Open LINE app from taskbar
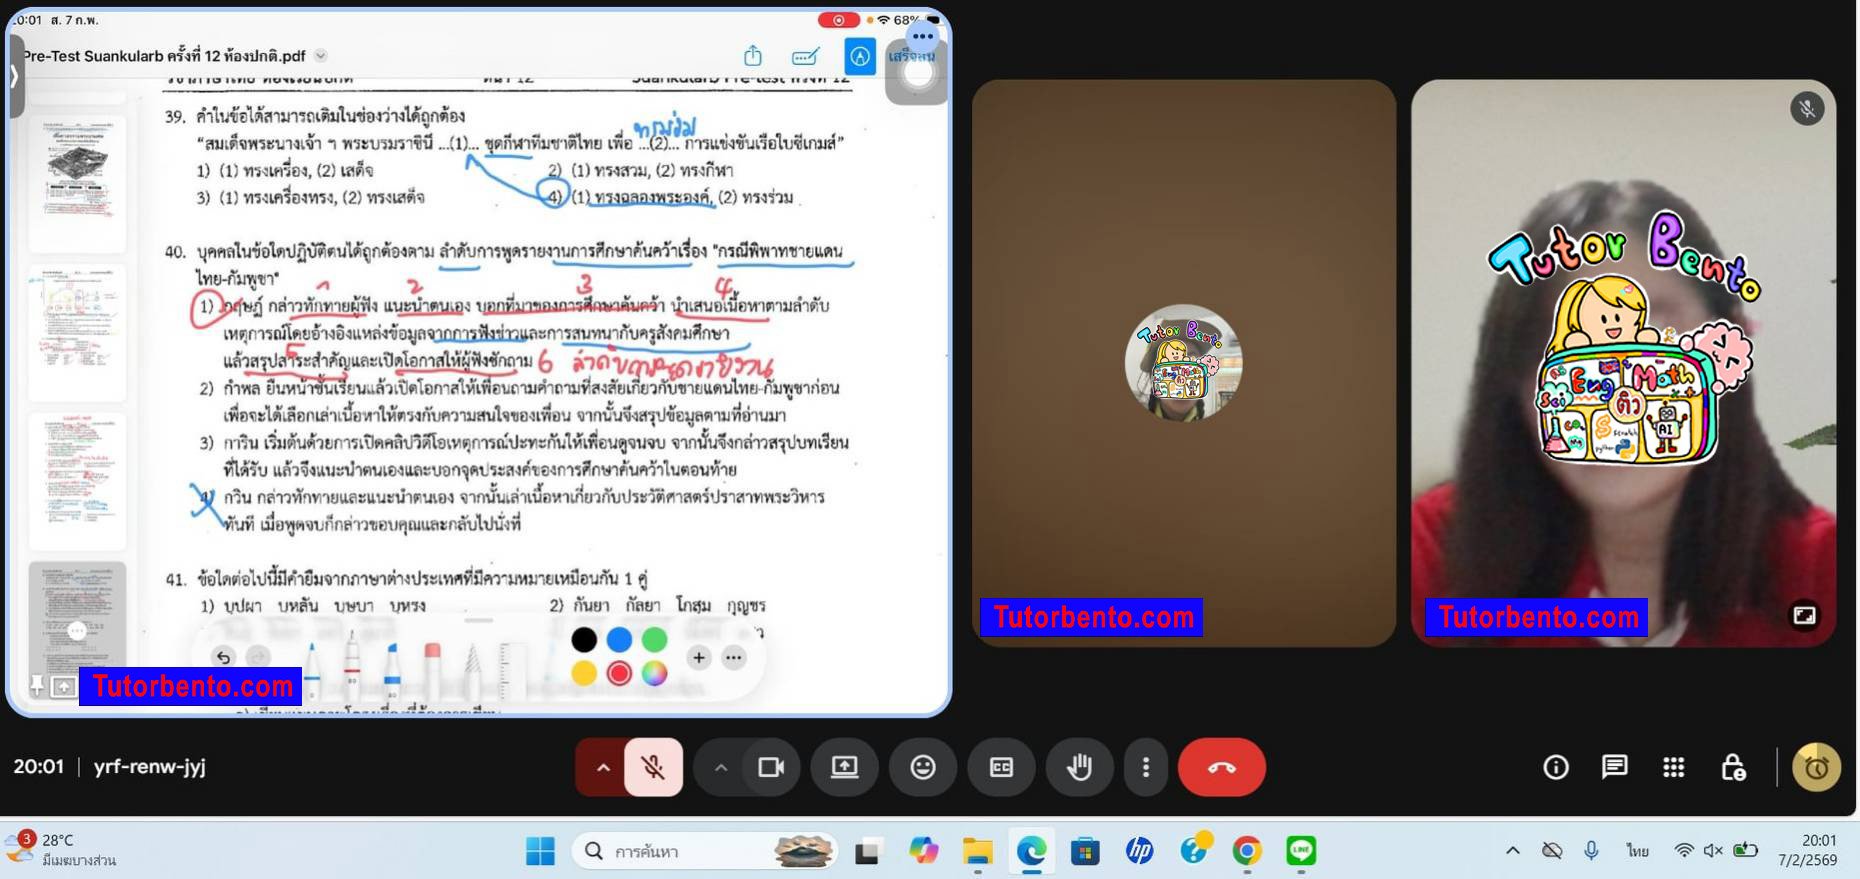This screenshot has height=879, width=1860. click(1301, 851)
